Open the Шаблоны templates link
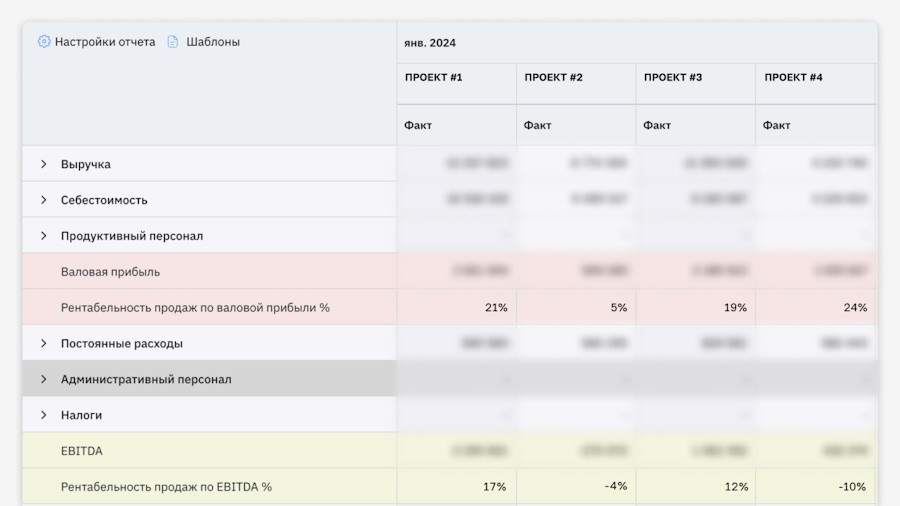The height and width of the screenshot is (506, 900). [x=212, y=42]
